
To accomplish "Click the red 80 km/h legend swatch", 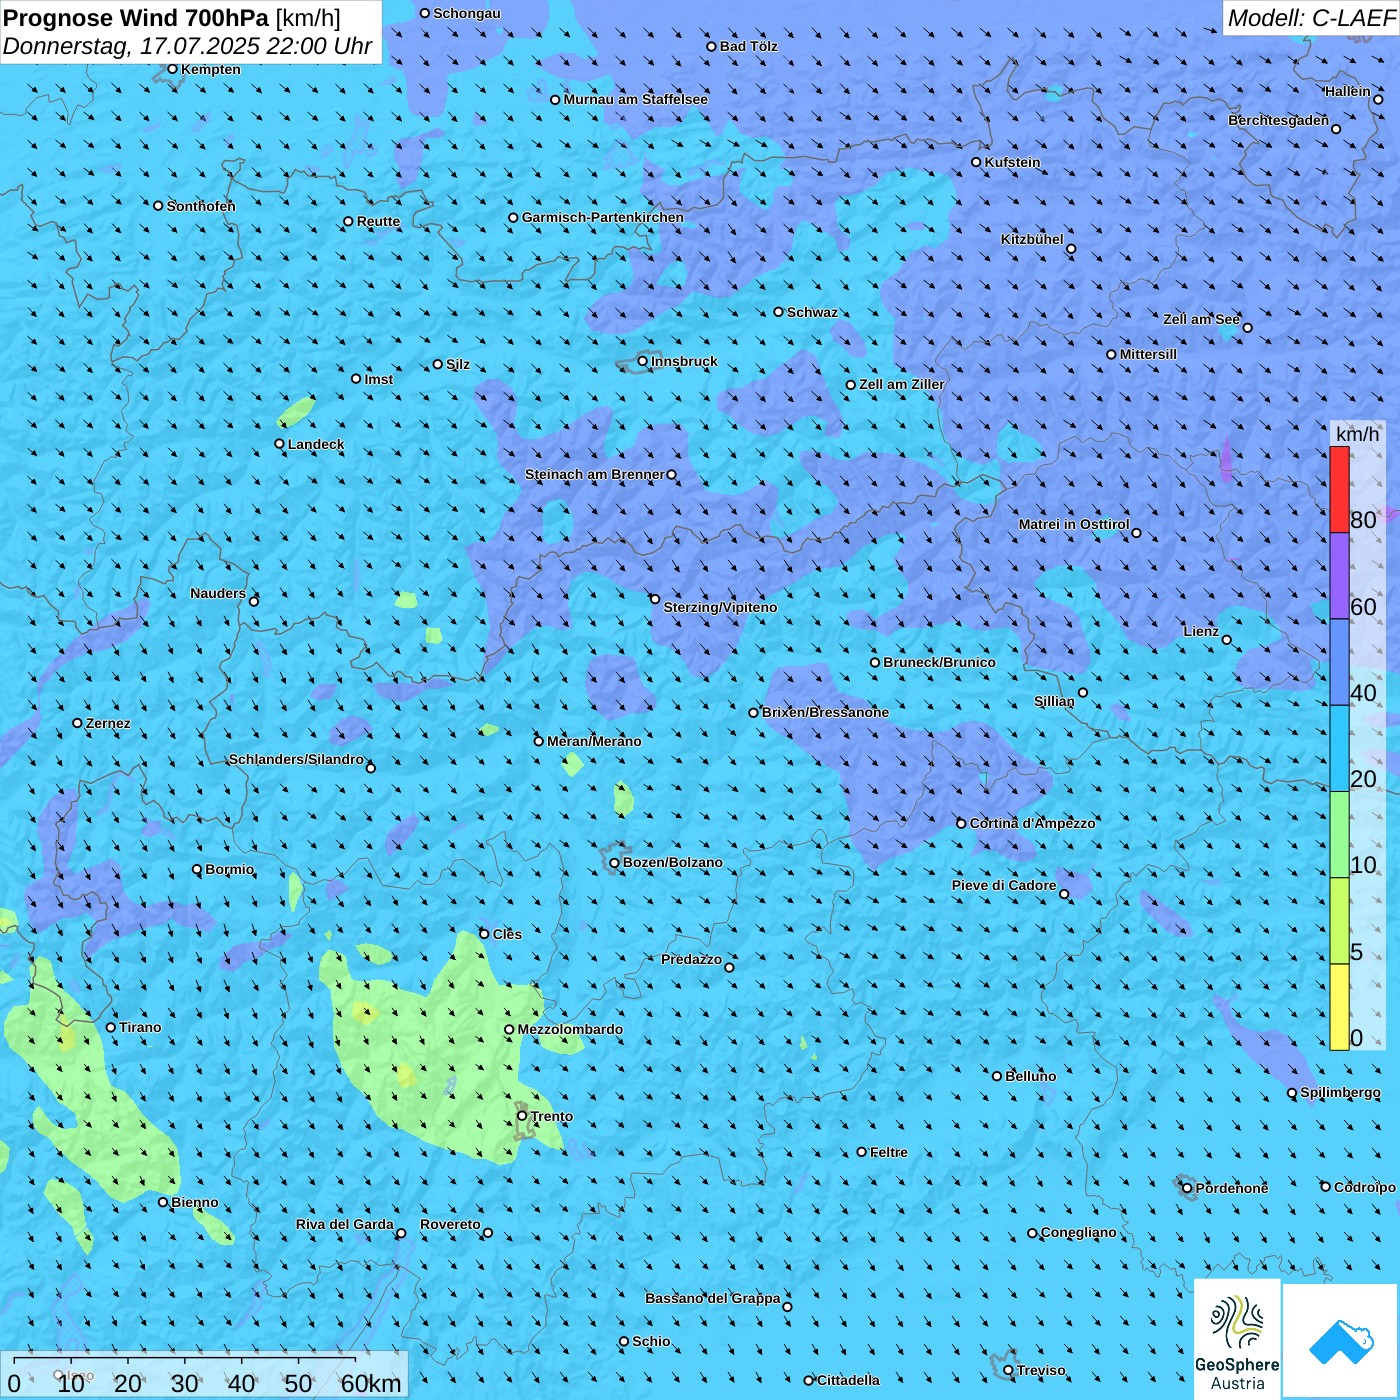I will 1339,489.
